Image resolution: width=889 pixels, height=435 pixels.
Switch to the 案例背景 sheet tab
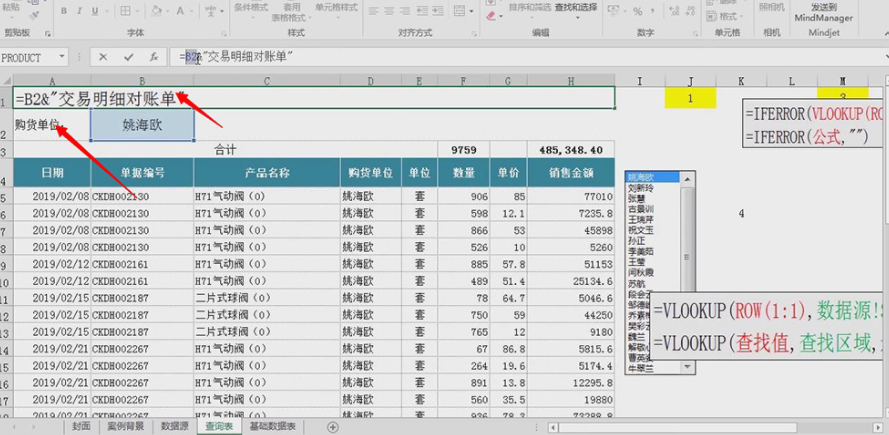tap(125, 426)
